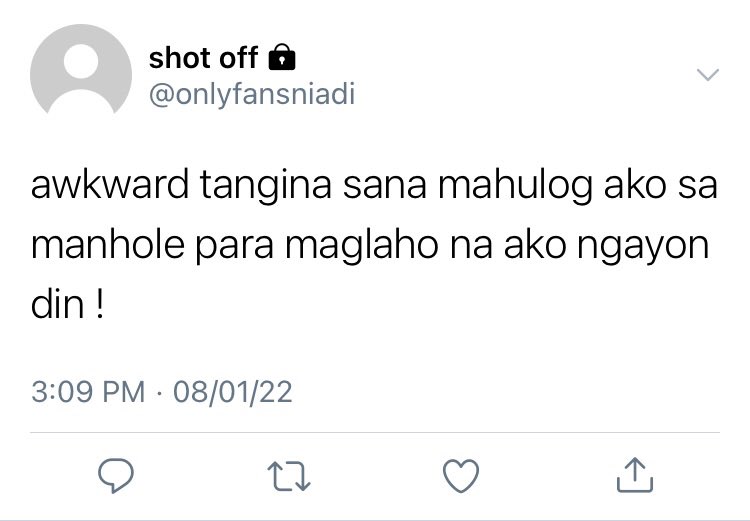Open the gray default profile avatar
750x521 pixels.
click(81, 69)
